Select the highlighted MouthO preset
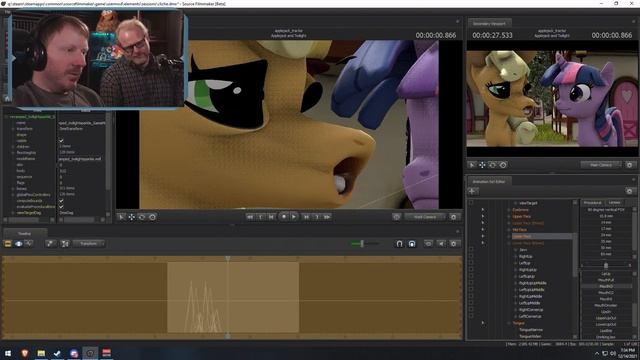Viewport: 640px width, 360px height. 606,287
